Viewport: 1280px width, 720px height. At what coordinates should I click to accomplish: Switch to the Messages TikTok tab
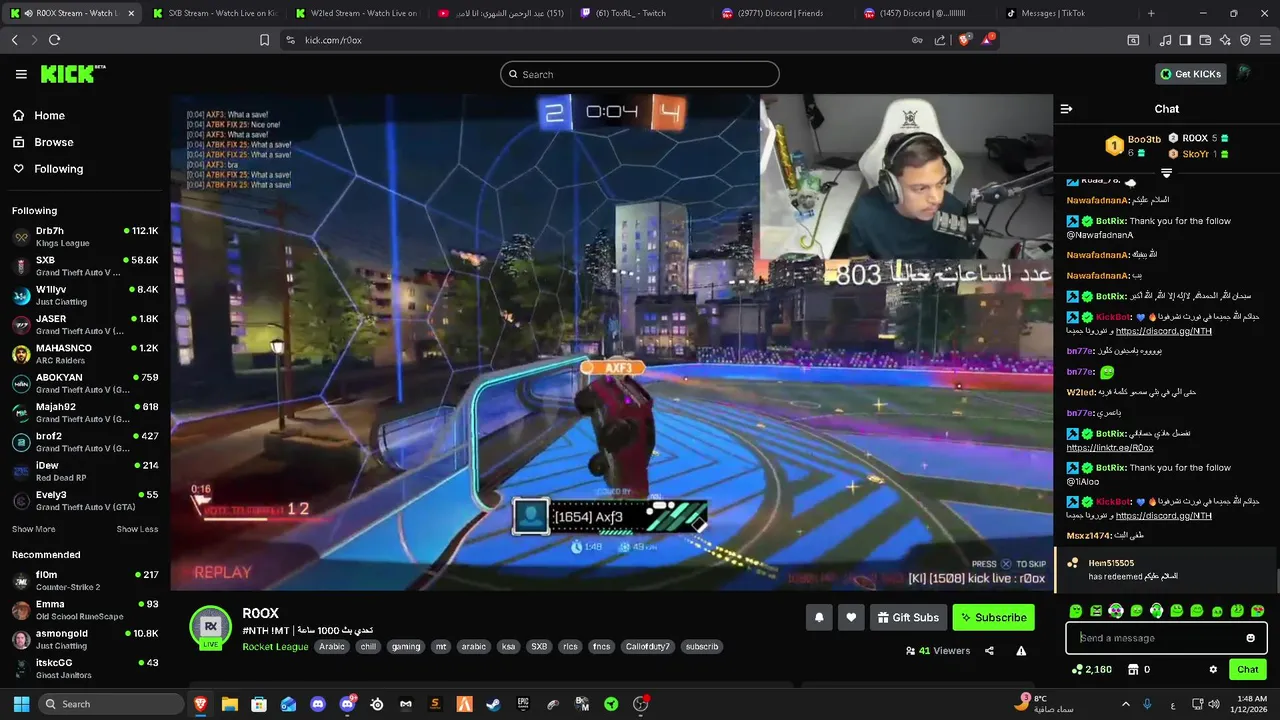[x=1067, y=13]
